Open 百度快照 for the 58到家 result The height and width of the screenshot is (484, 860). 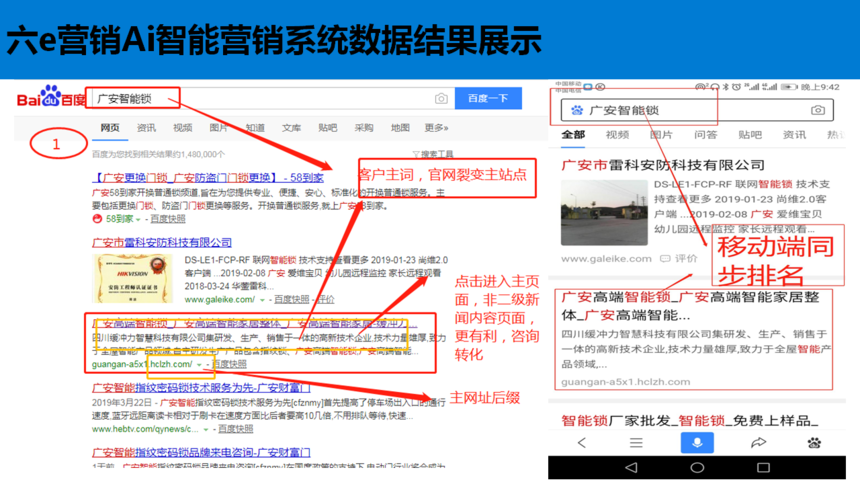[x=168, y=219]
